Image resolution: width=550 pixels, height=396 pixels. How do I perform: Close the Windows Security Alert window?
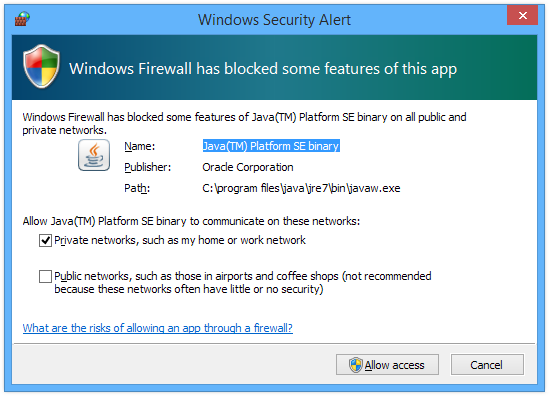[522, 15]
